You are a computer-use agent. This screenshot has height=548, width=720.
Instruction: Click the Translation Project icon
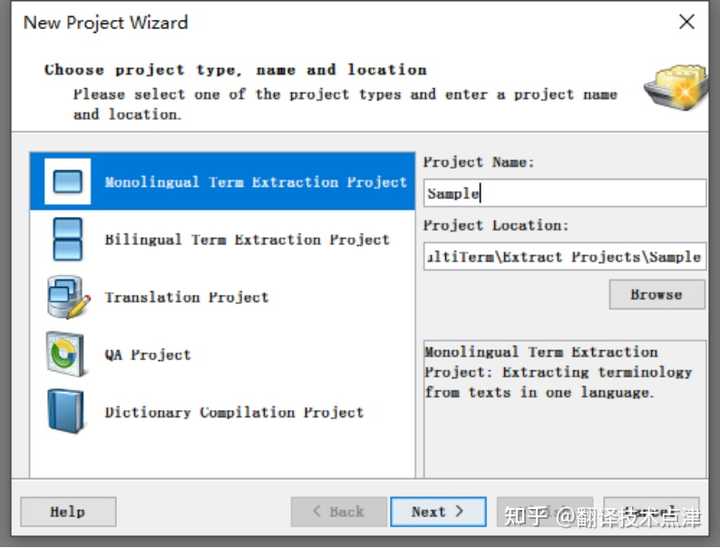click(67, 297)
